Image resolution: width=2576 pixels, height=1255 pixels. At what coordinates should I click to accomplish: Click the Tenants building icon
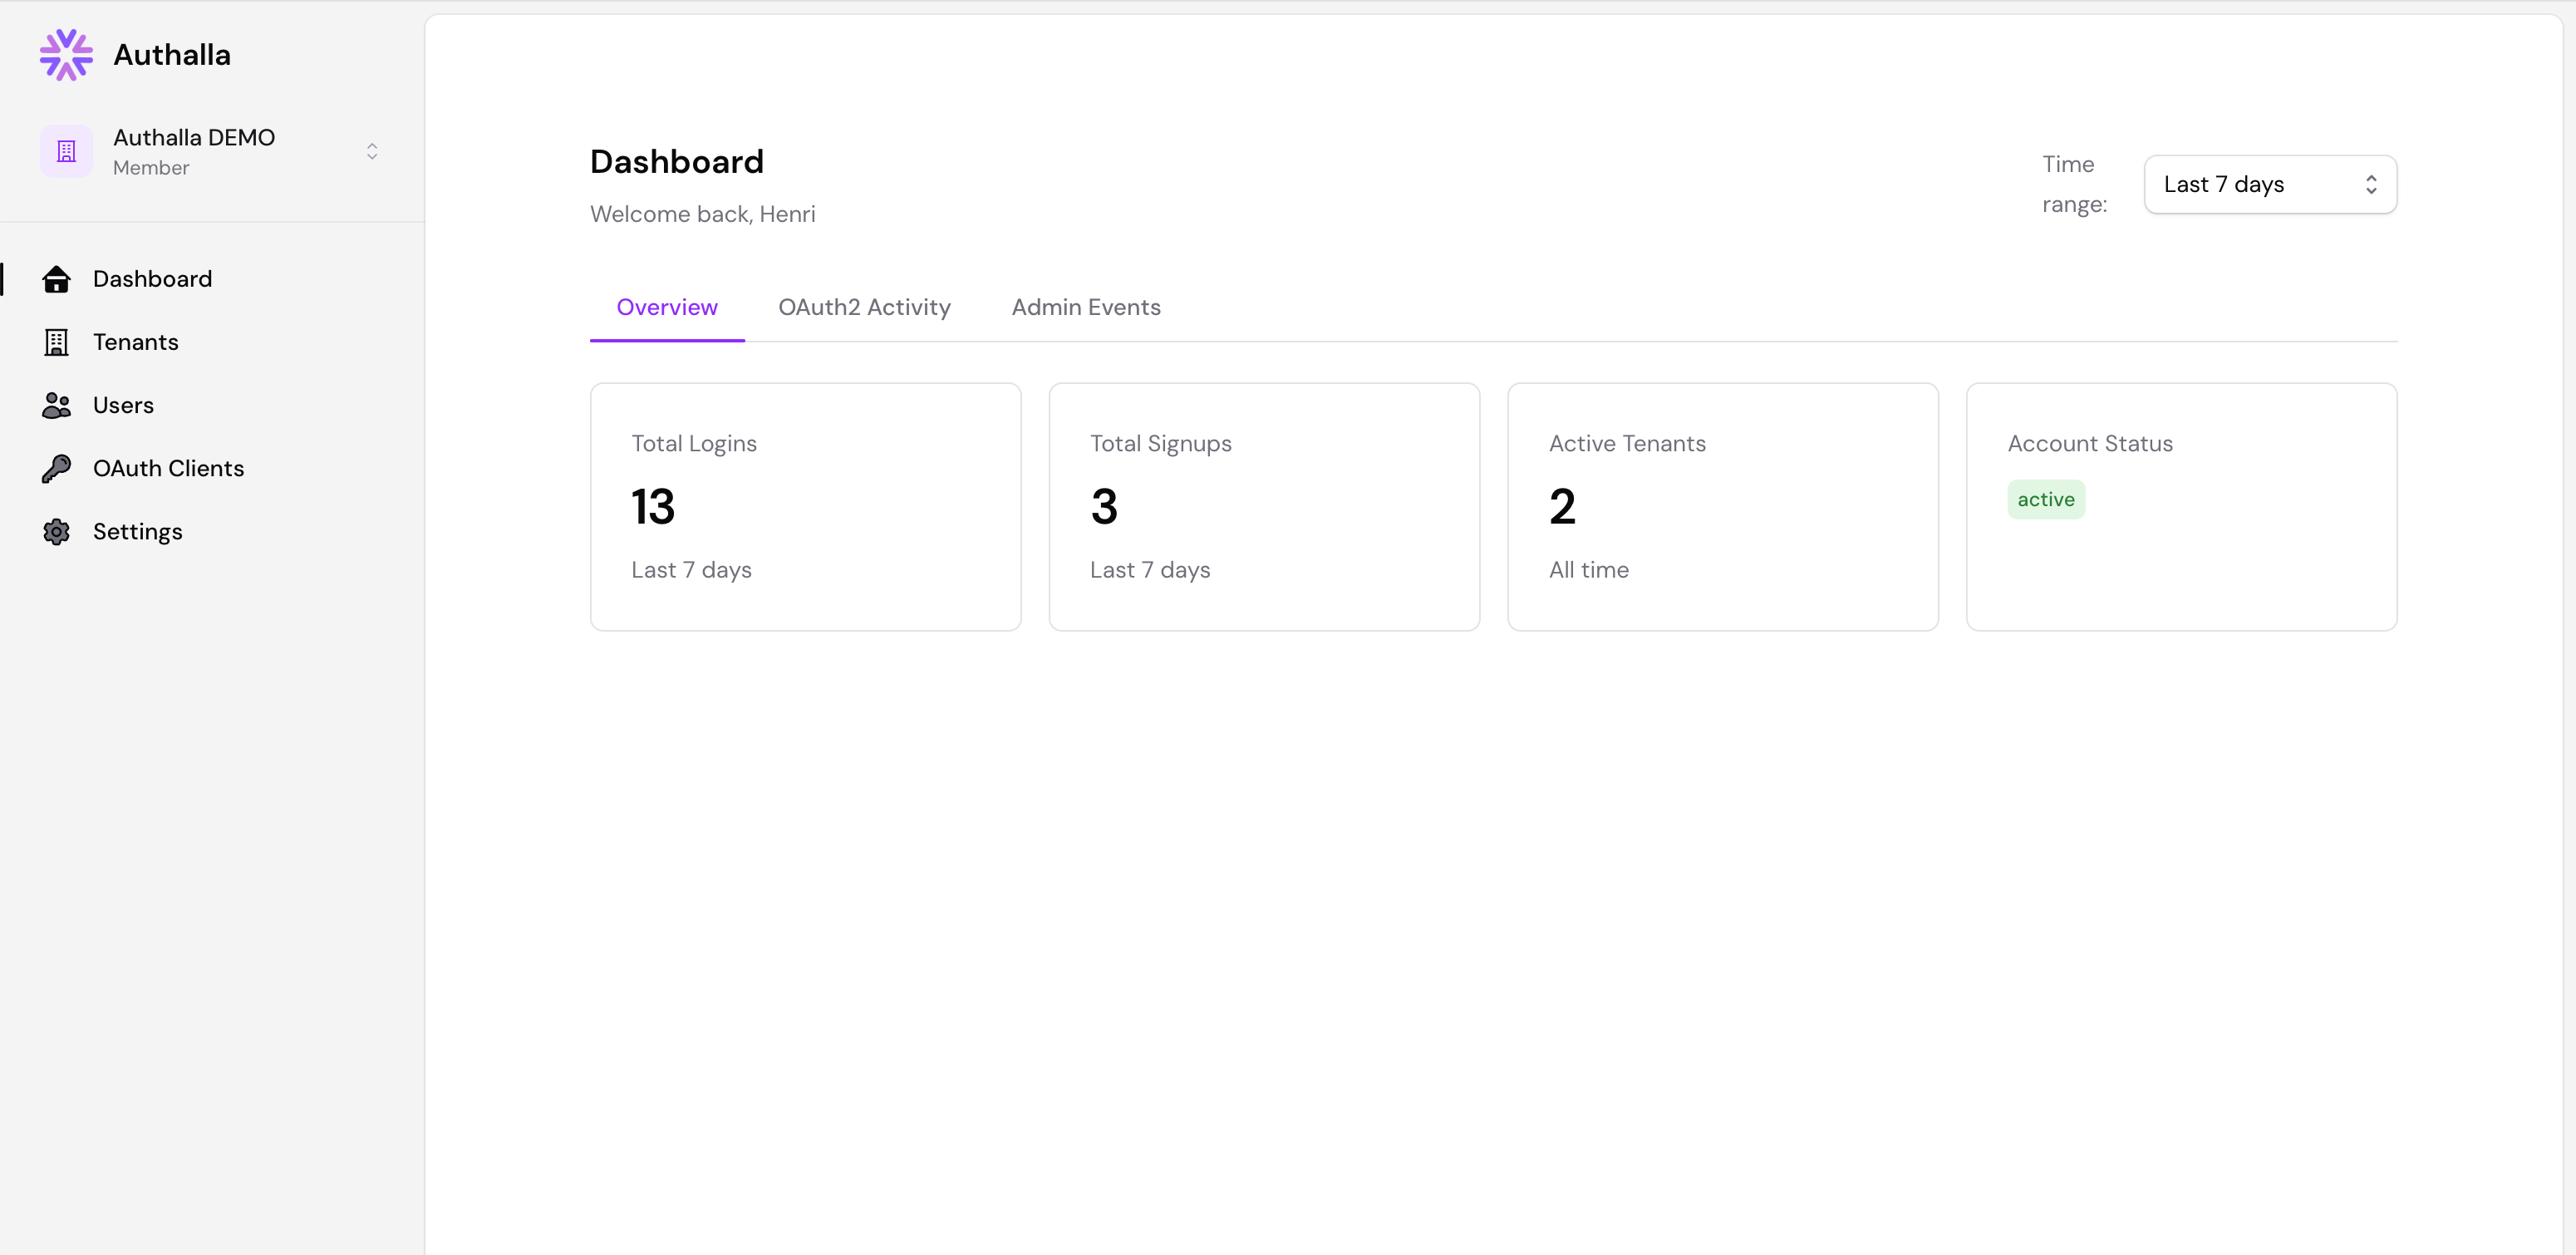[x=56, y=342]
